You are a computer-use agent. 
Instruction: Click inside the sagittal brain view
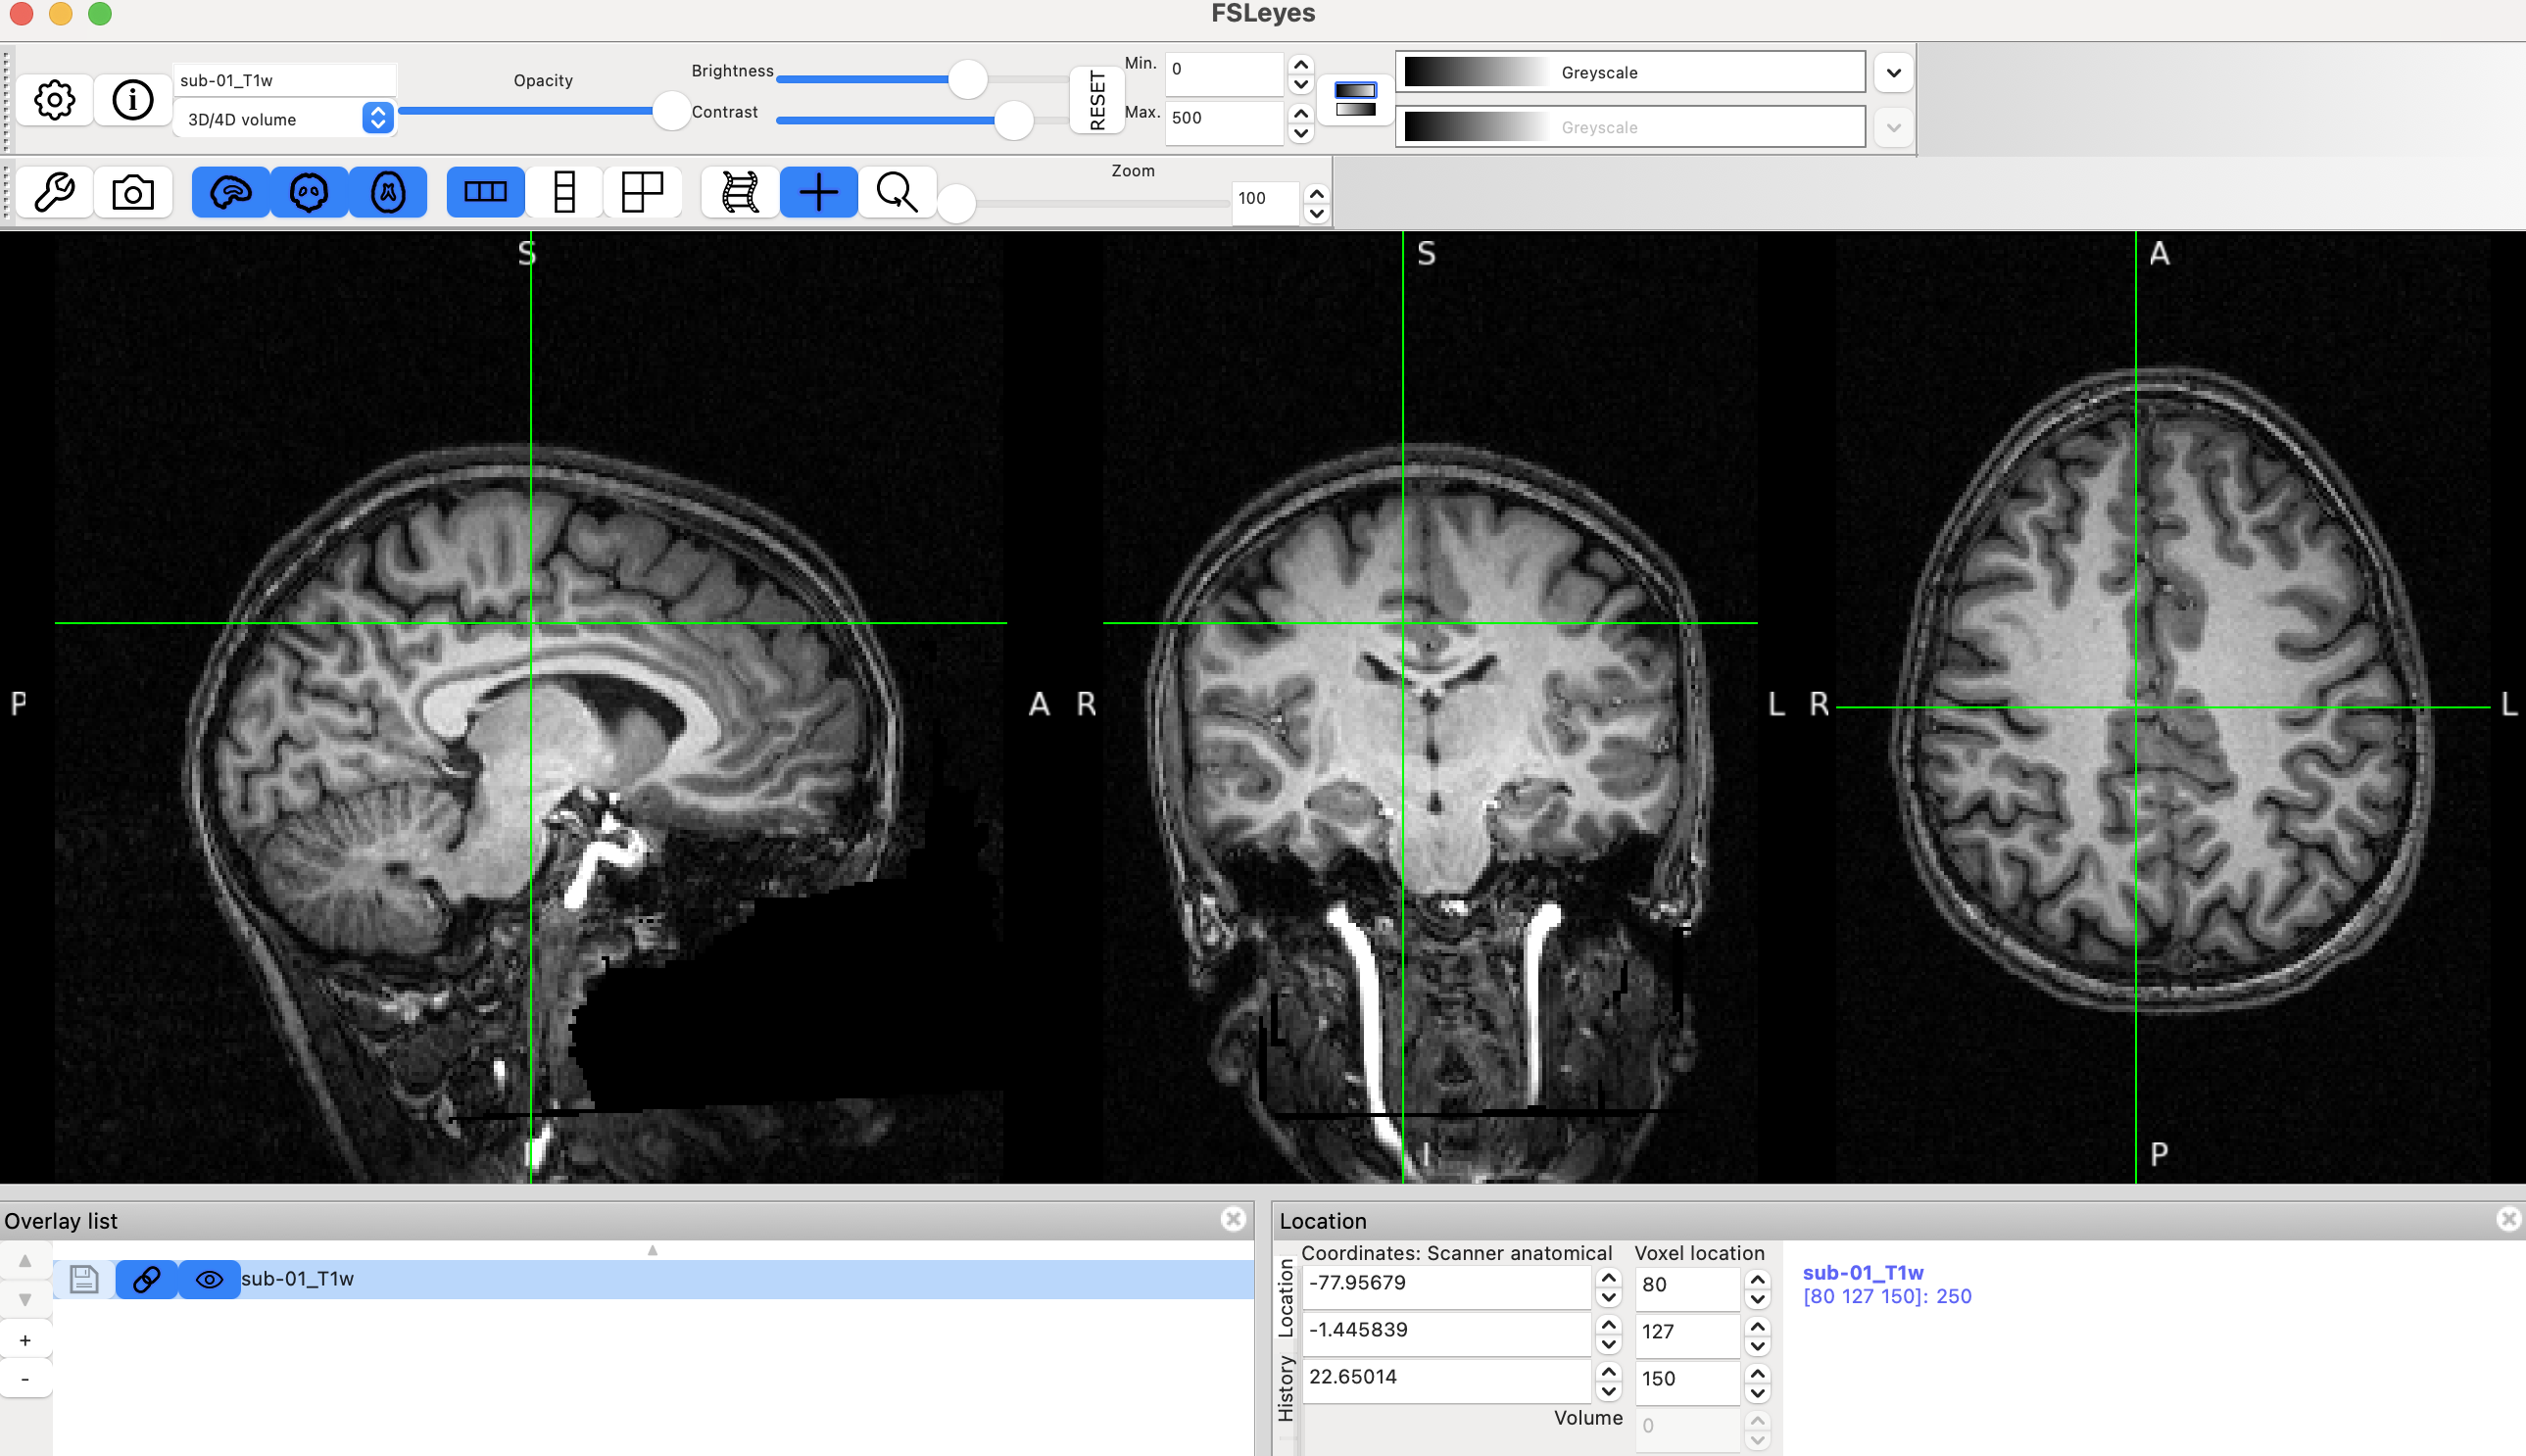click(x=530, y=708)
